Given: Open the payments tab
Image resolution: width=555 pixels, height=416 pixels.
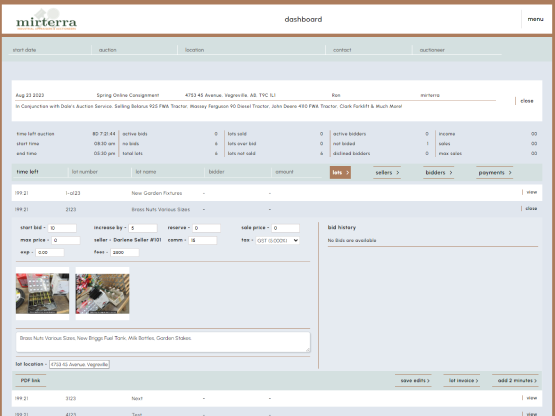Looking at the screenshot, I should coord(494,172).
